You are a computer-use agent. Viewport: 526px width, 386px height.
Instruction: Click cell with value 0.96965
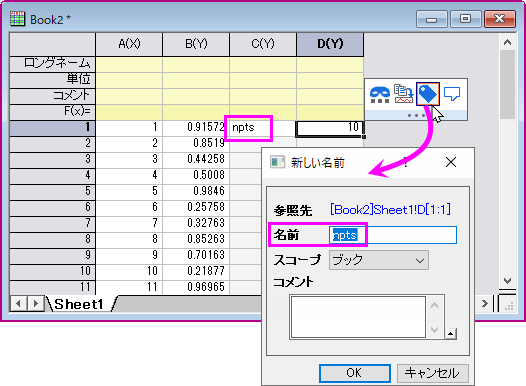tap(196, 287)
